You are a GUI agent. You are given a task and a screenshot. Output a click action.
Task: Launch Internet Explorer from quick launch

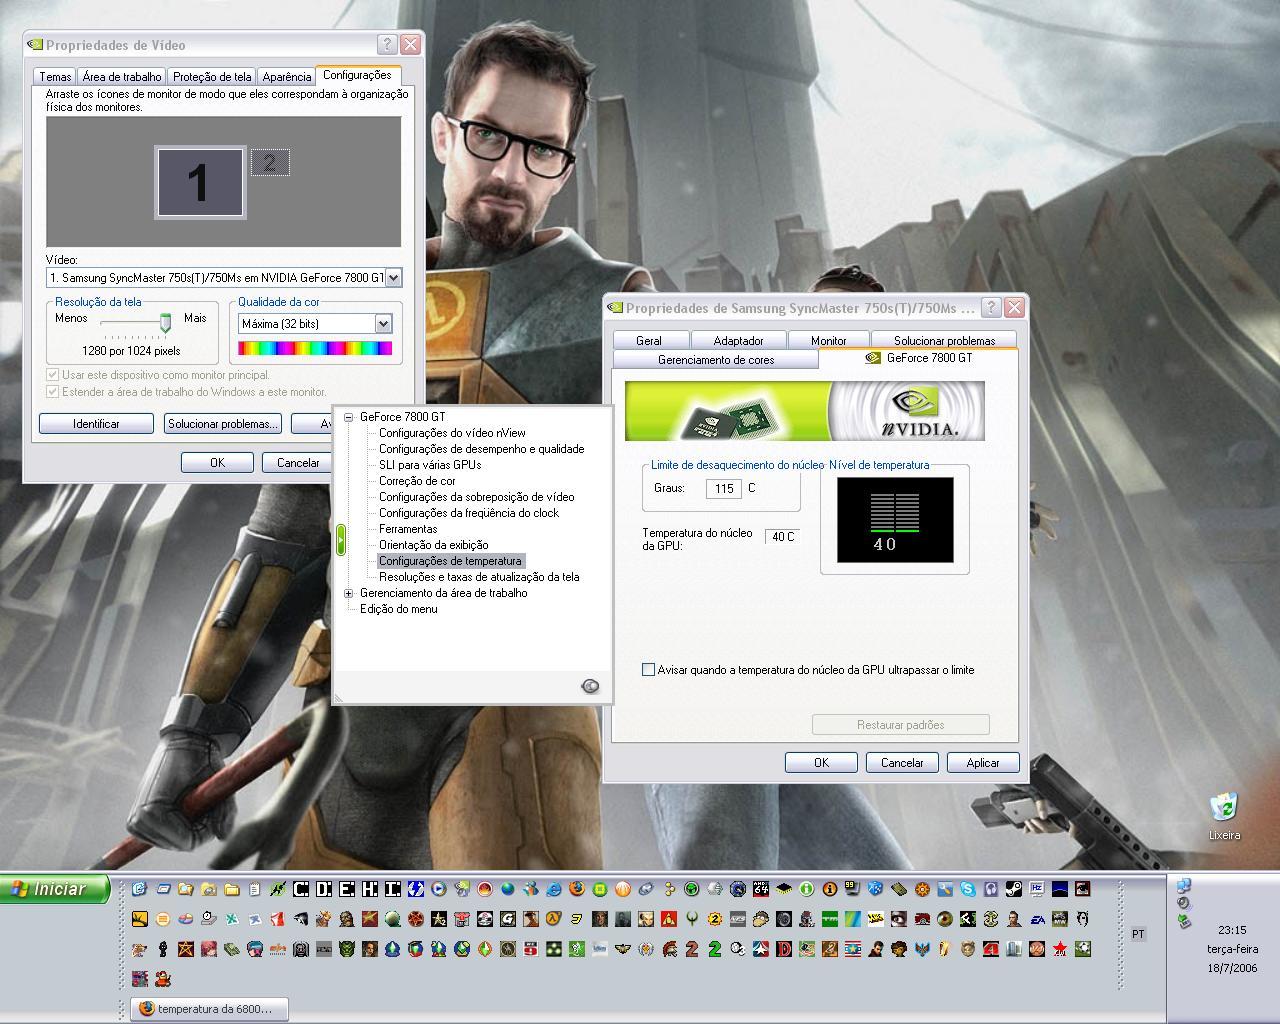pos(554,889)
